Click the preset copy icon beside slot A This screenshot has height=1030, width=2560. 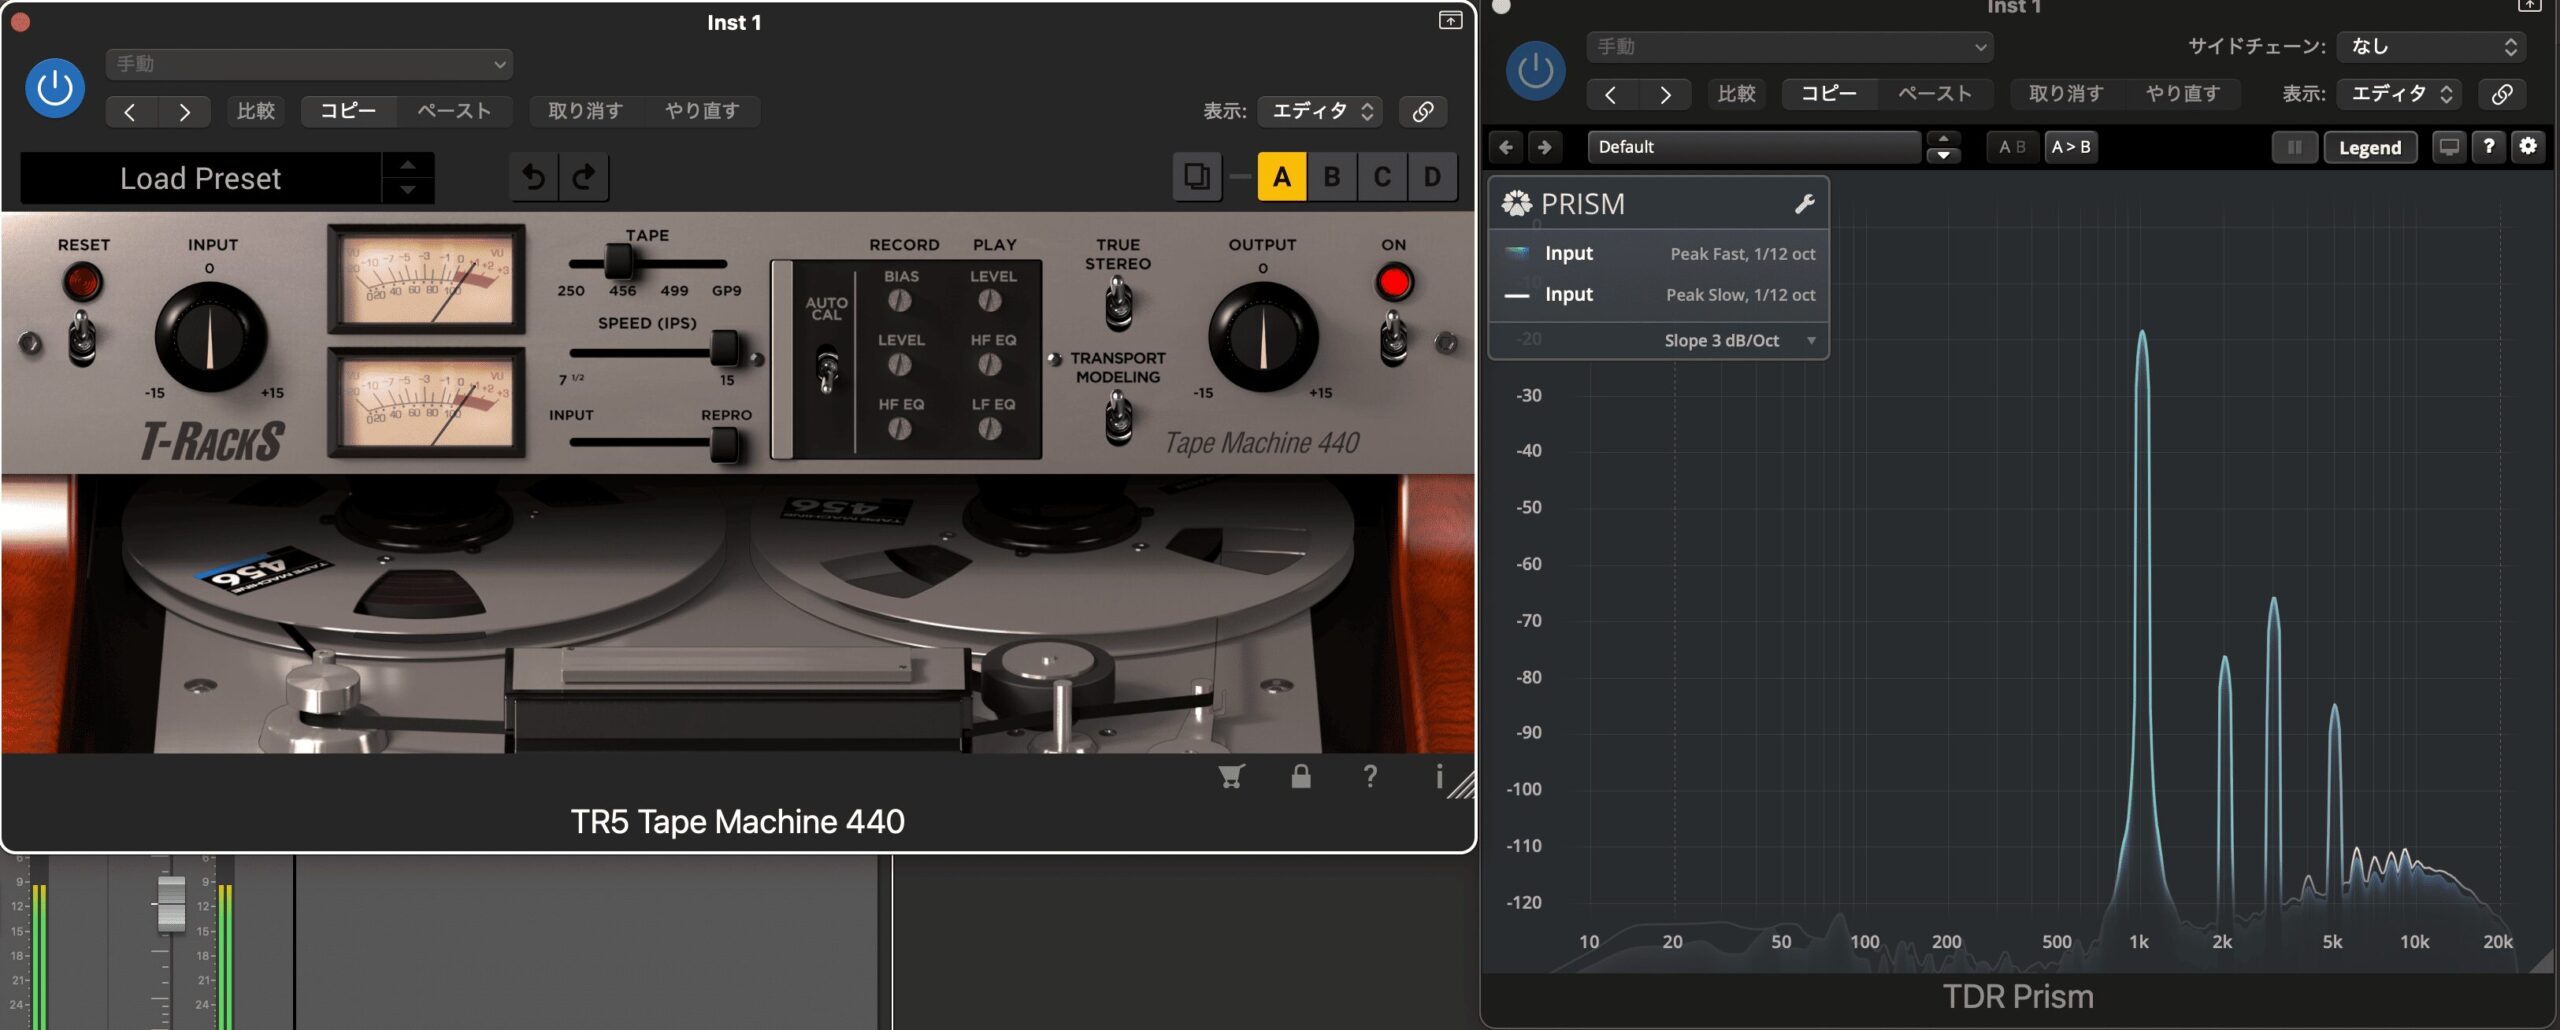pos(1196,177)
